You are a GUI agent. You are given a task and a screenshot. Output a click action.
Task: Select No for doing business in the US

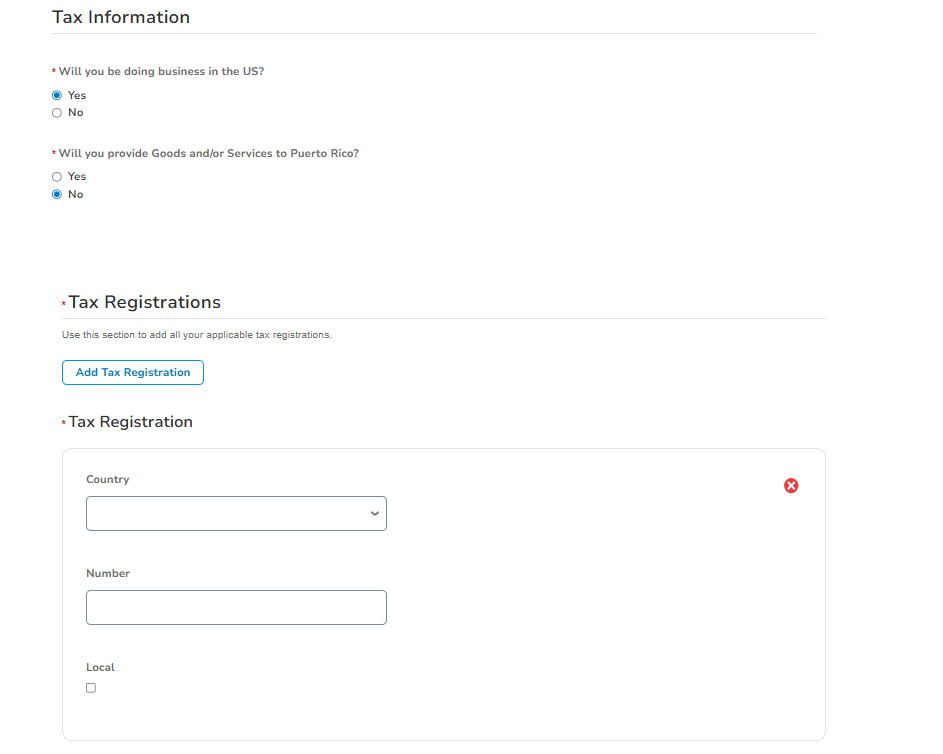coord(57,113)
